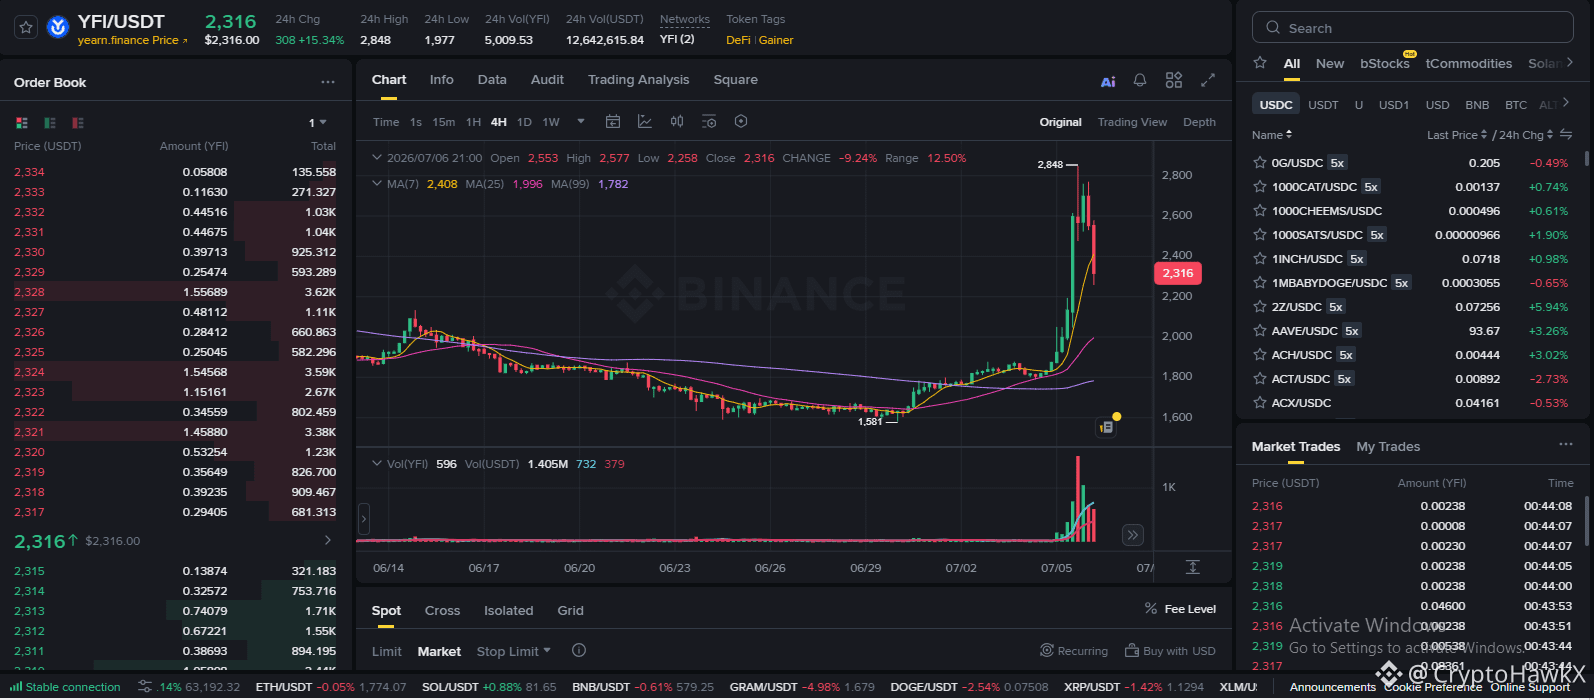The image size is (1594, 700).
Task: Expand the chart to fullscreen
Action: click(x=1208, y=80)
